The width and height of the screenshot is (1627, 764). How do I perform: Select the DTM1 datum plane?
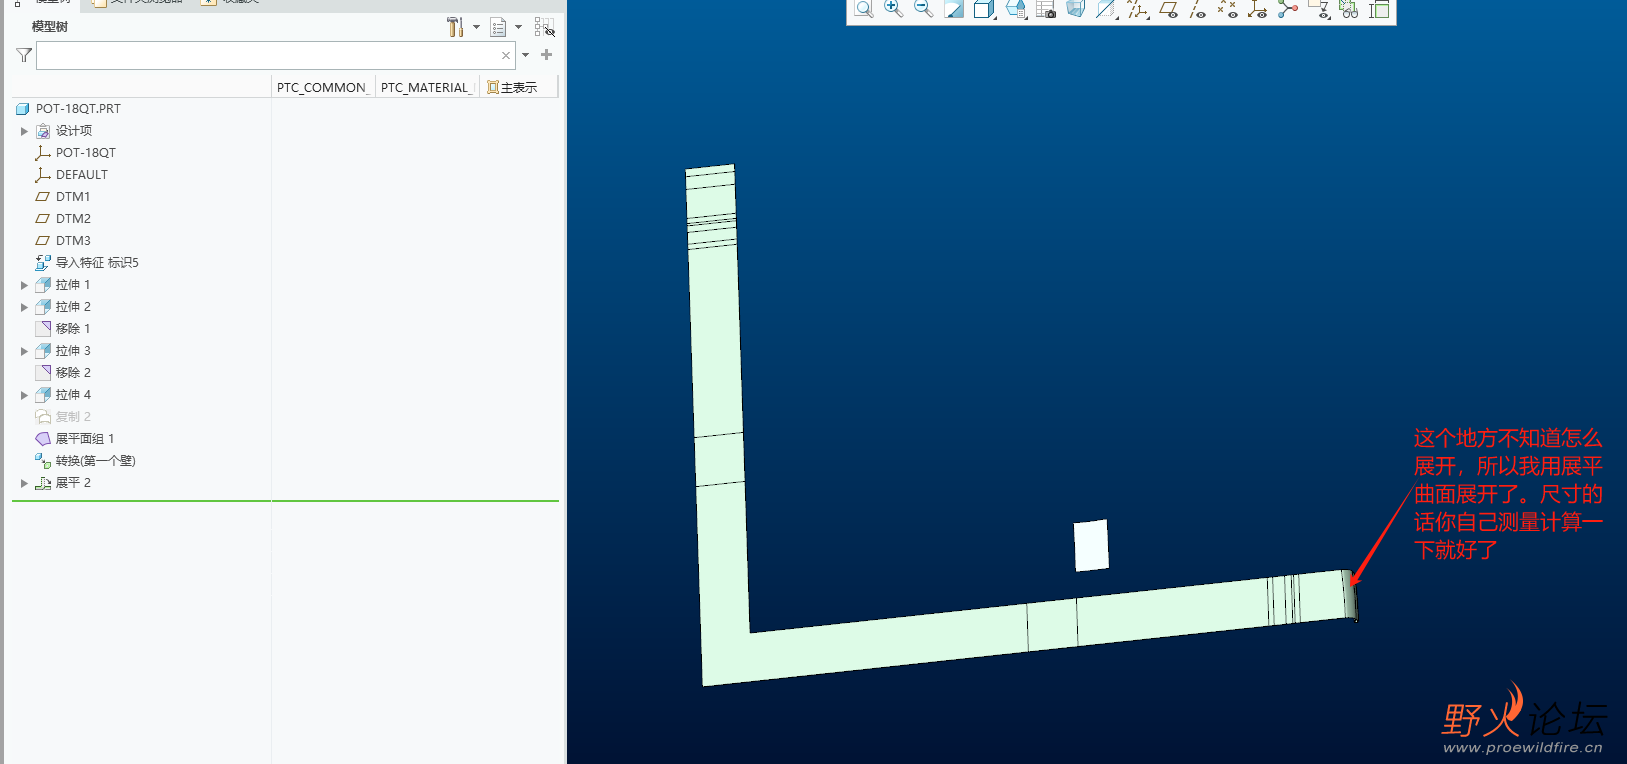73,197
